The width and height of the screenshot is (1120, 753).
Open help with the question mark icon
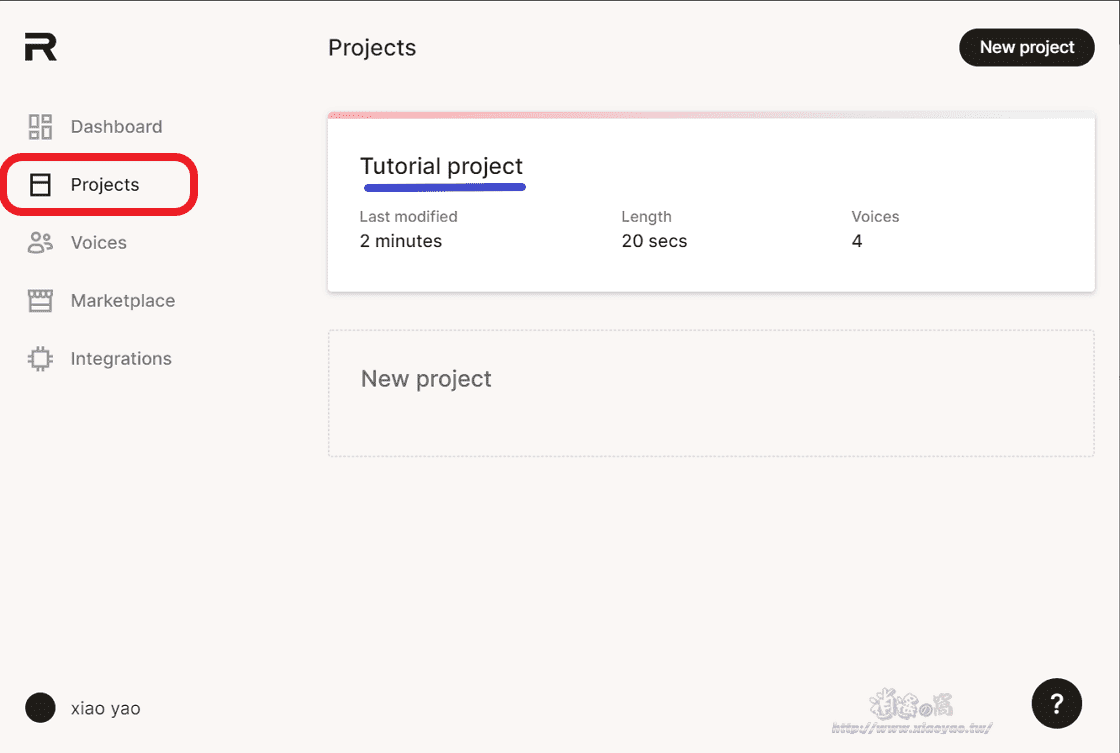click(x=1056, y=704)
